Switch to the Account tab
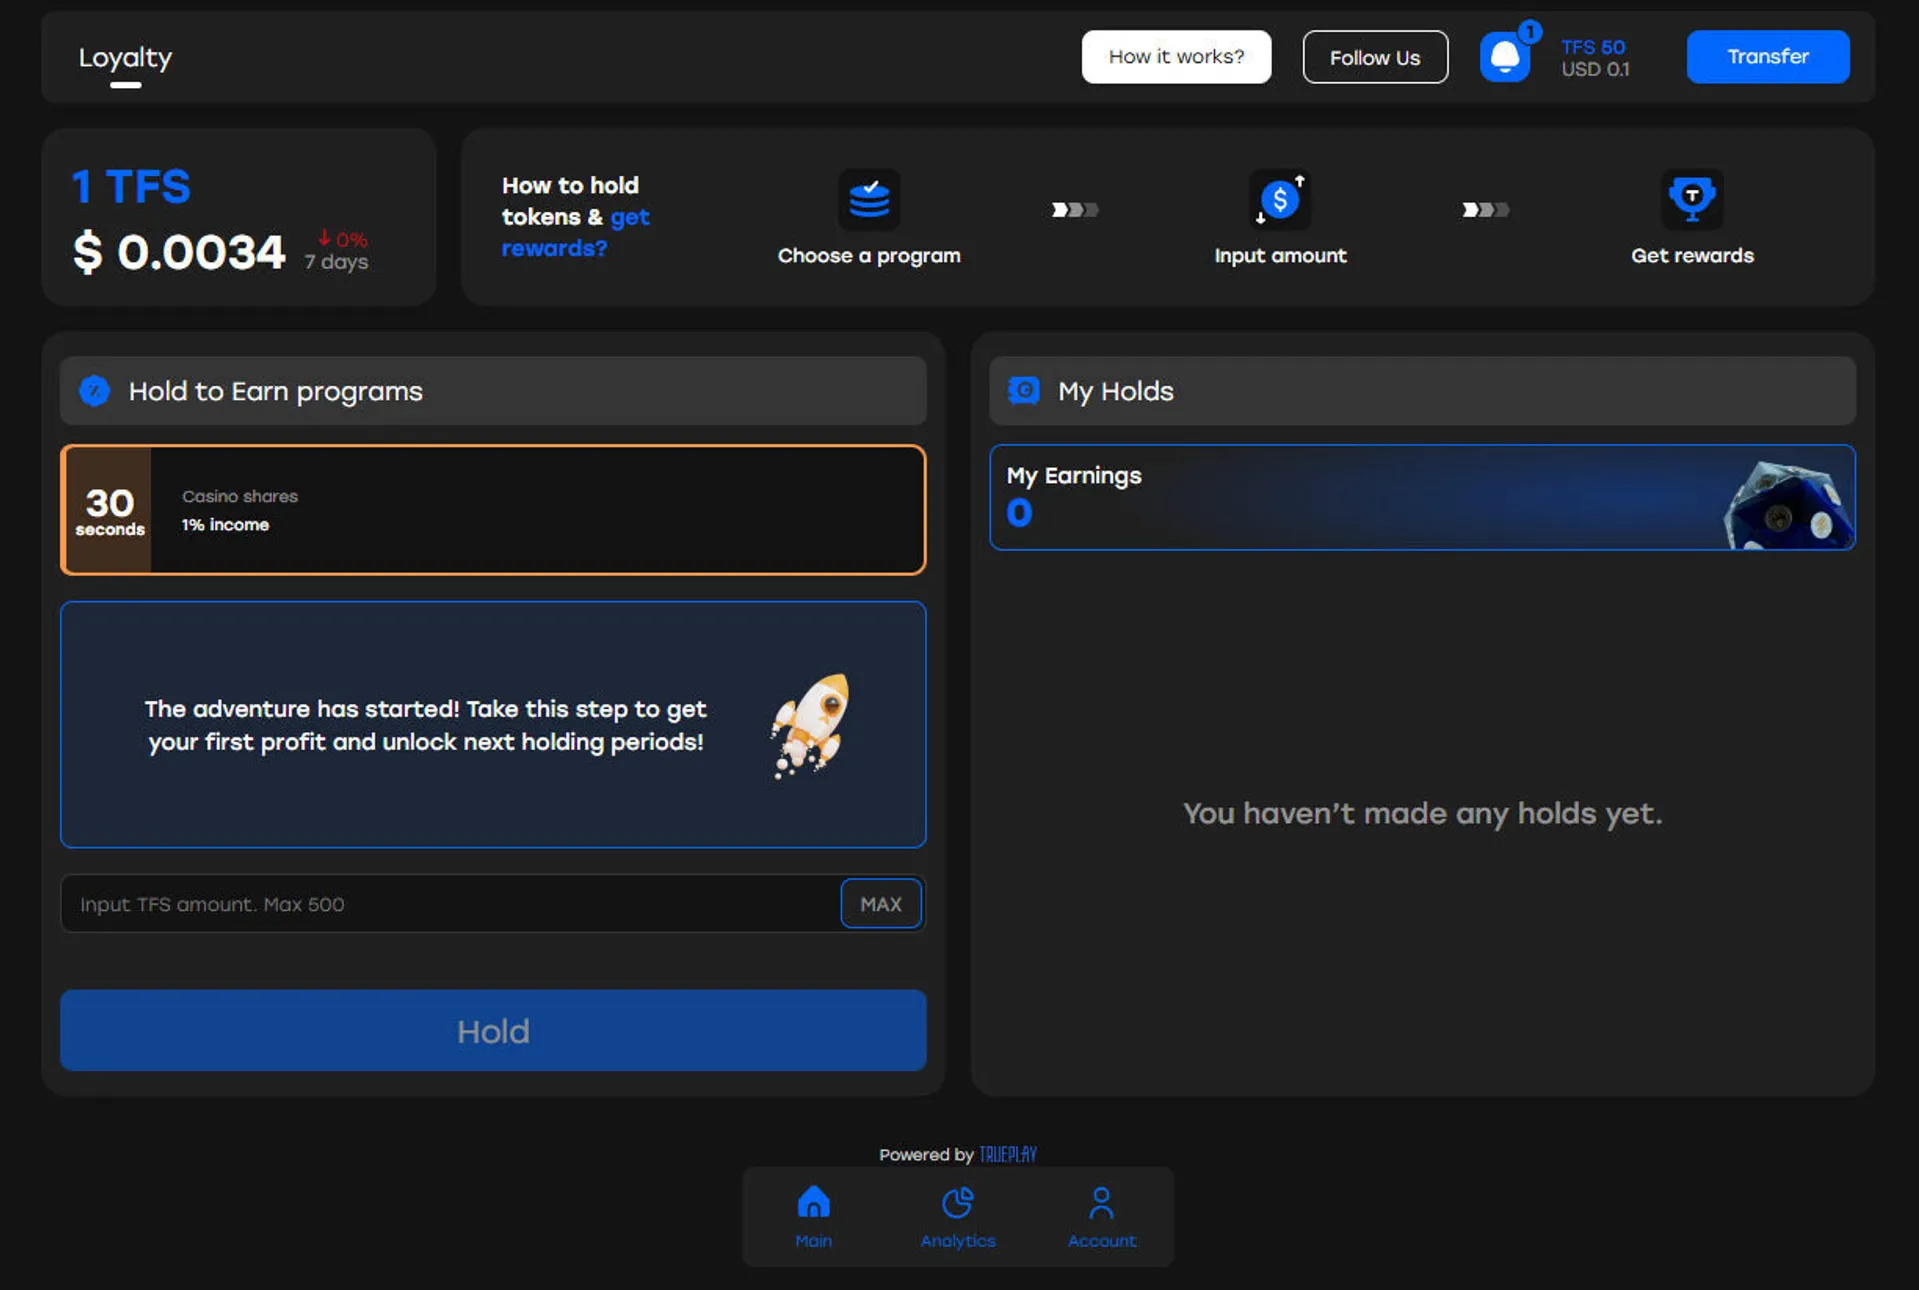 coord(1101,1204)
